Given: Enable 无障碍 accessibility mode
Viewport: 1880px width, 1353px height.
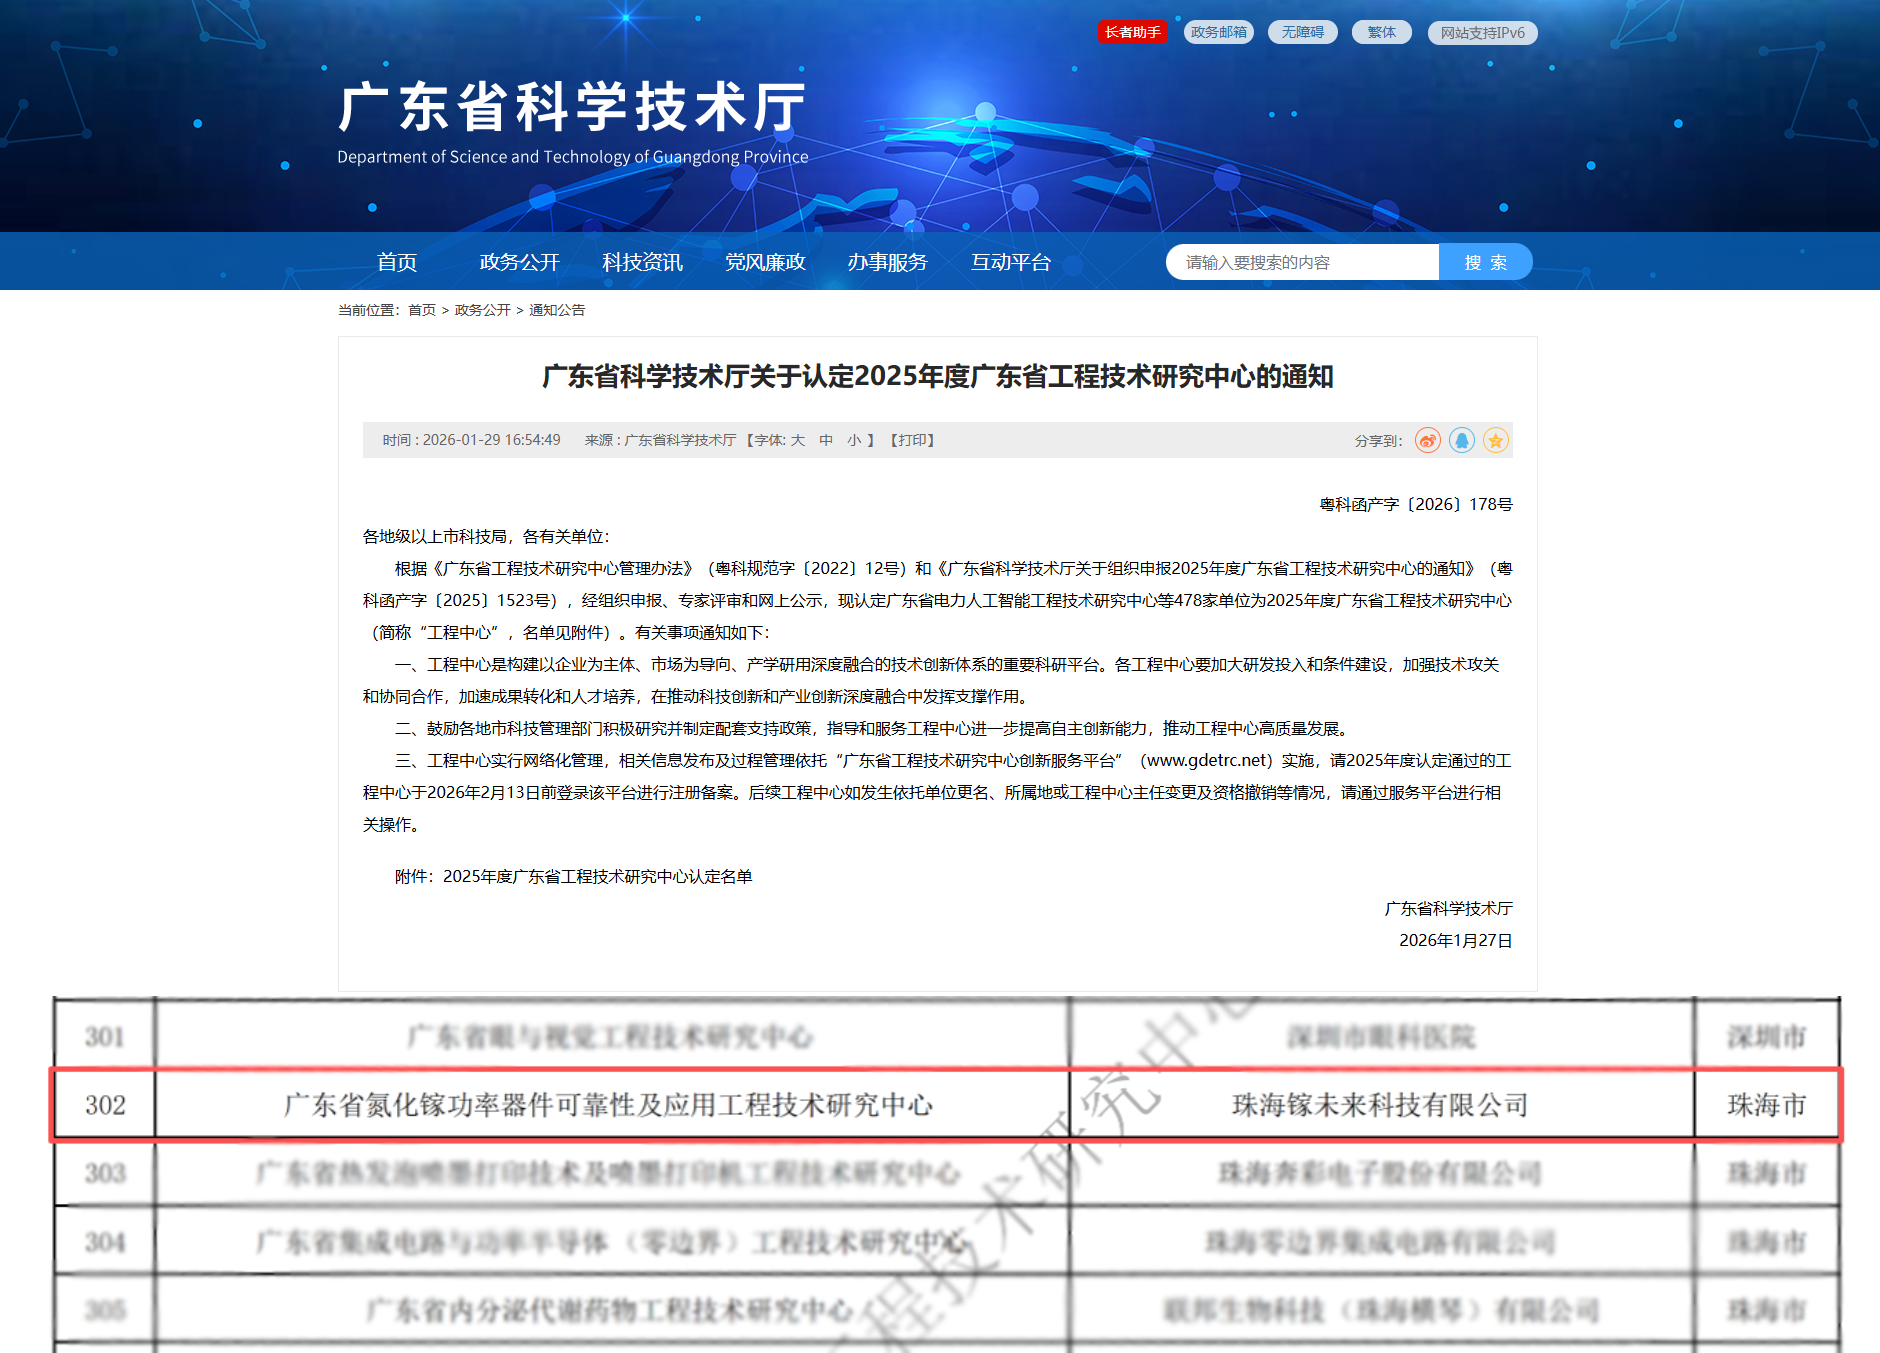Looking at the screenshot, I should point(1302,32).
